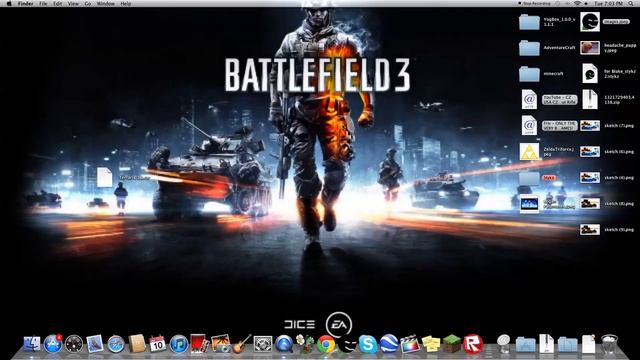Select the YogBox folder on desktop

point(529,22)
